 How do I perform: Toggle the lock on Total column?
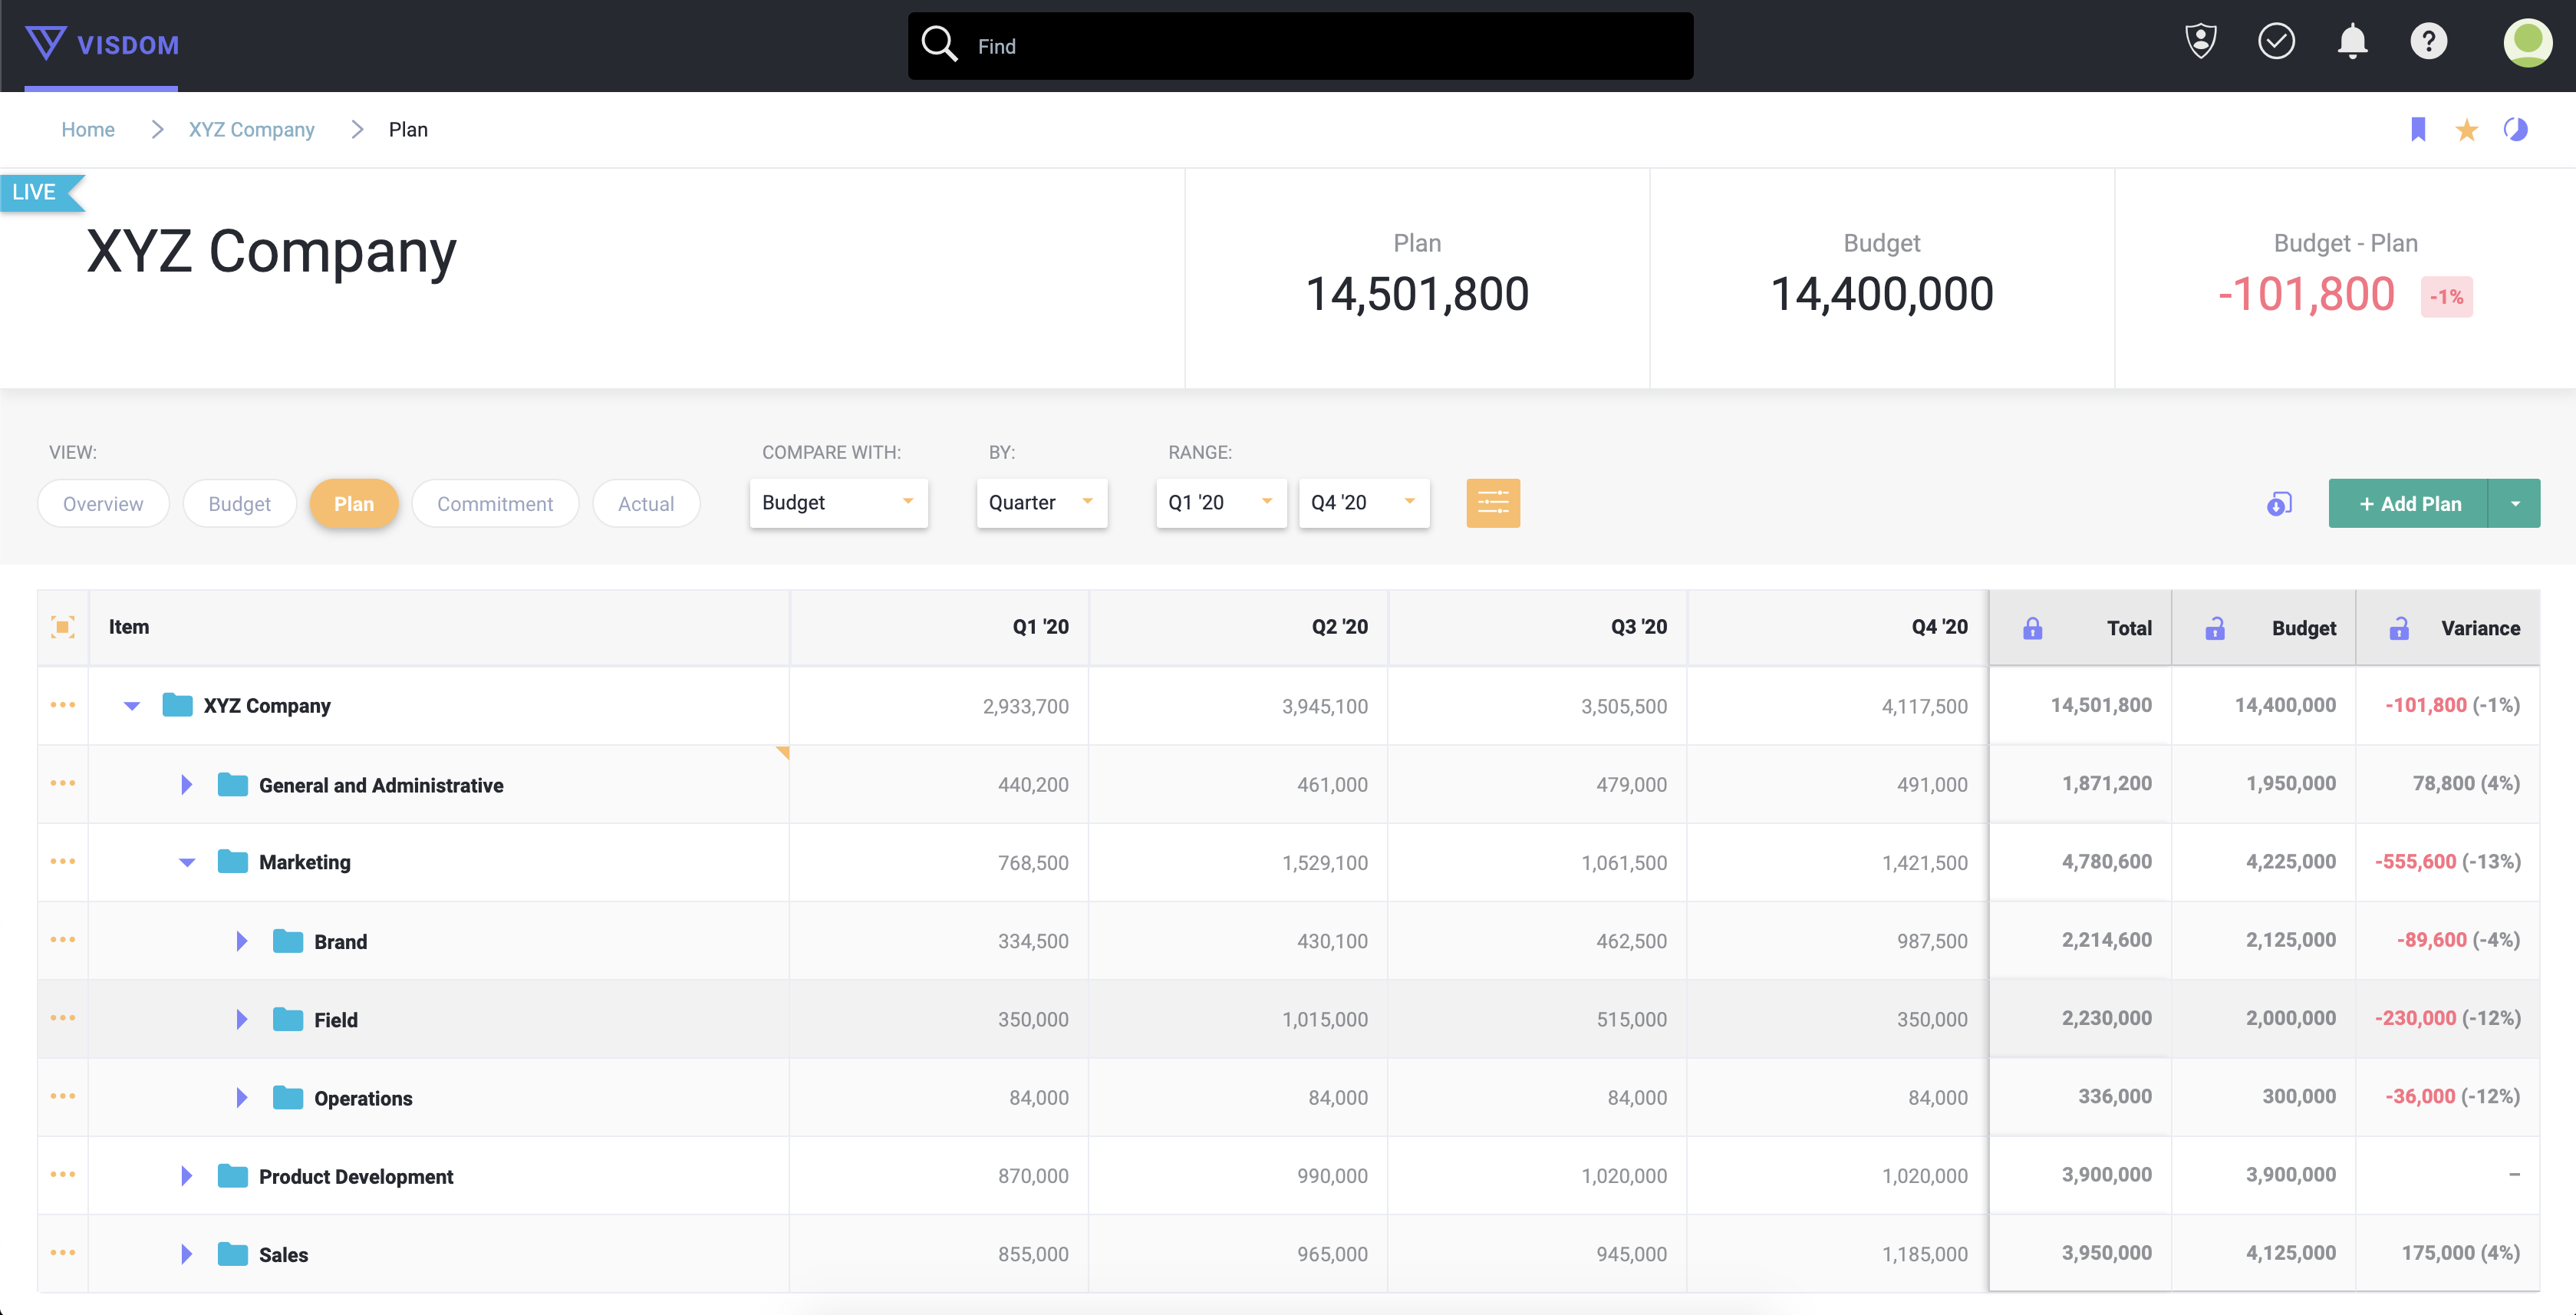(x=2032, y=628)
